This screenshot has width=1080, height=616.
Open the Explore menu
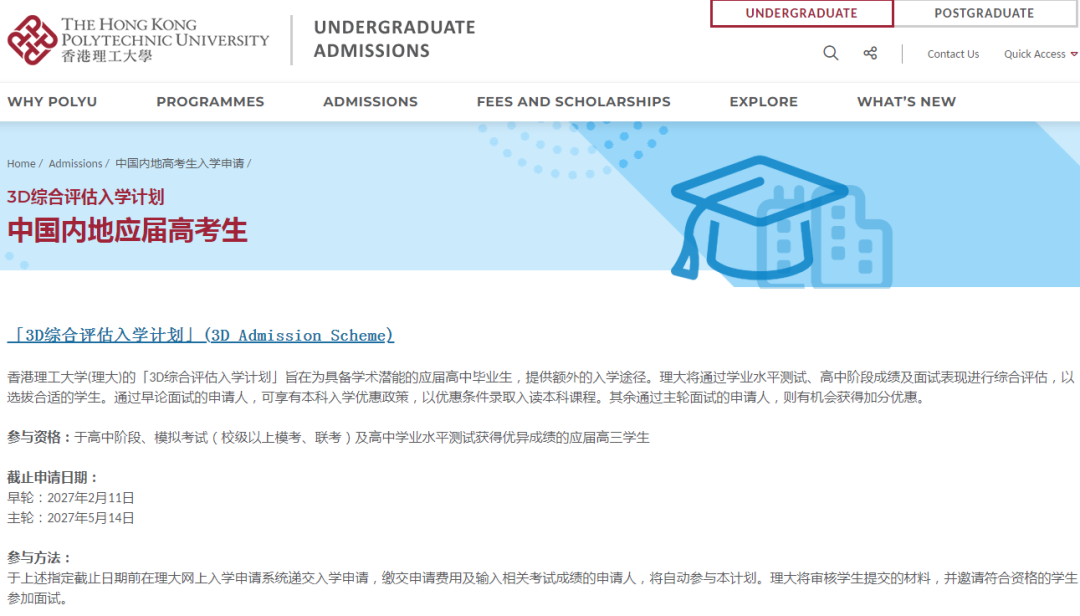[764, 101]
